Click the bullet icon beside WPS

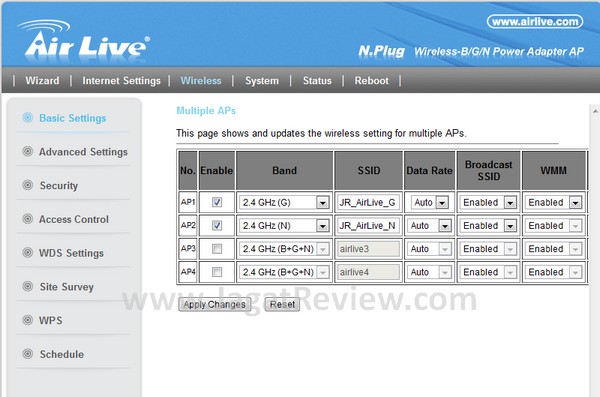pyautogui.click(x=28, y=320)
